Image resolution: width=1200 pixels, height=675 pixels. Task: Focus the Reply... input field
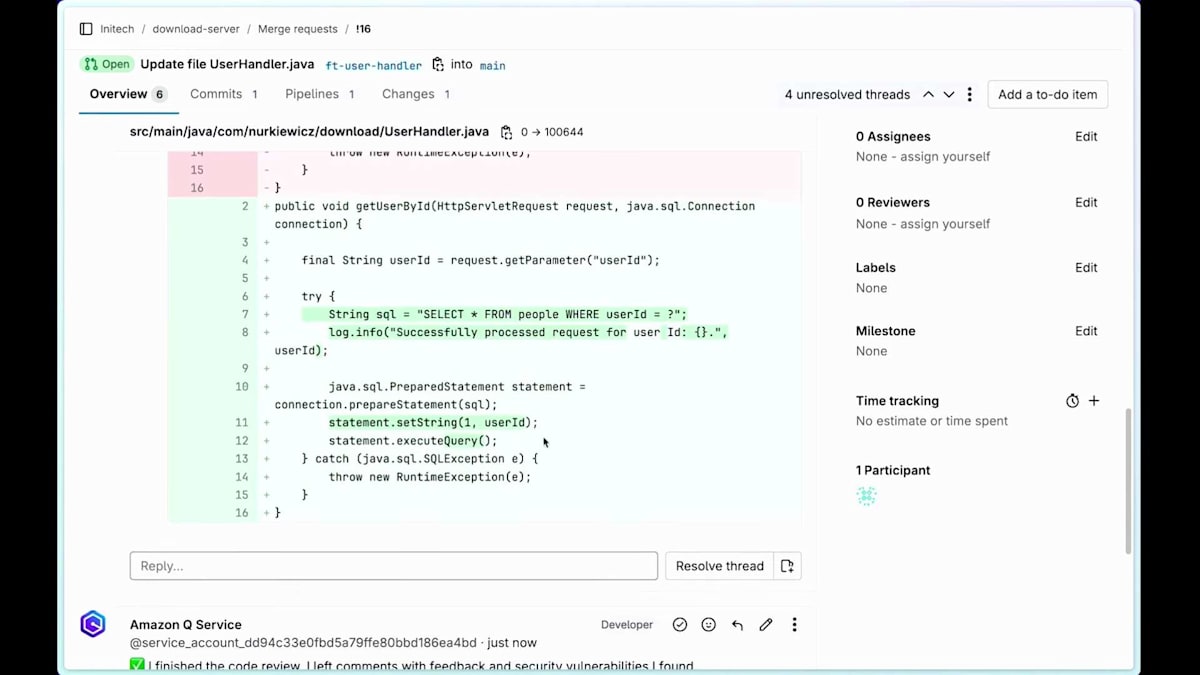(393, 566)
